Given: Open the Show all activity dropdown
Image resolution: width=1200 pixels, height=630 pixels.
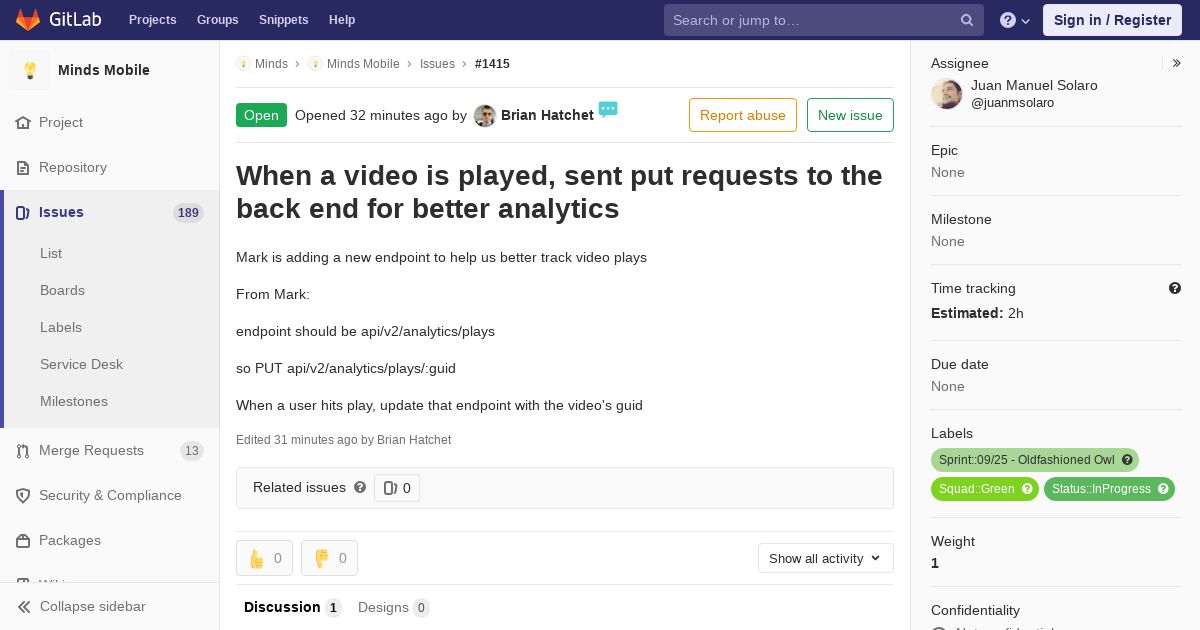Looking at the screenshot, I should [x=826, y=558].
